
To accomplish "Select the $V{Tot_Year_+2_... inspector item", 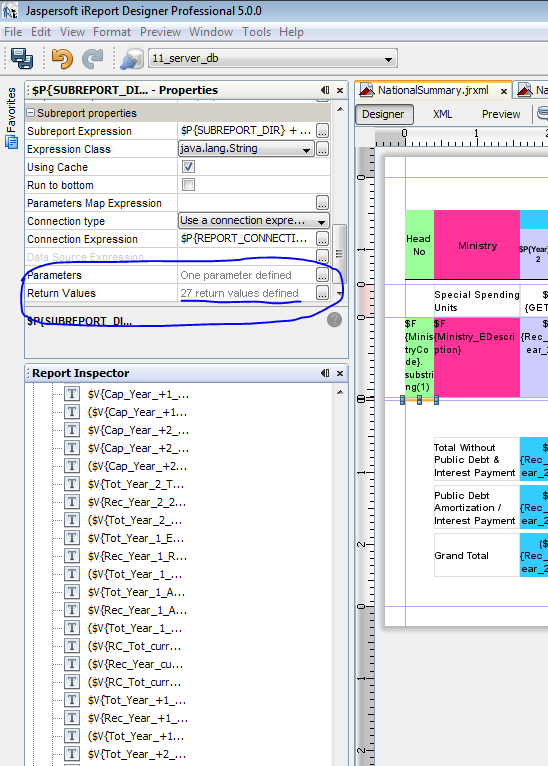I will [x=137, y=754].
